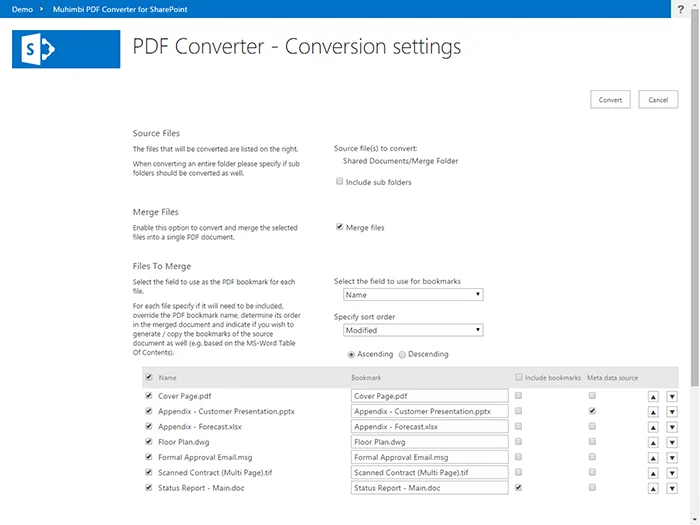Toggle Include bookmarks header checkbox
Image resolution: width=700 pixels, height=525 pixels.
pyautogui.click(x=518, y=377)
